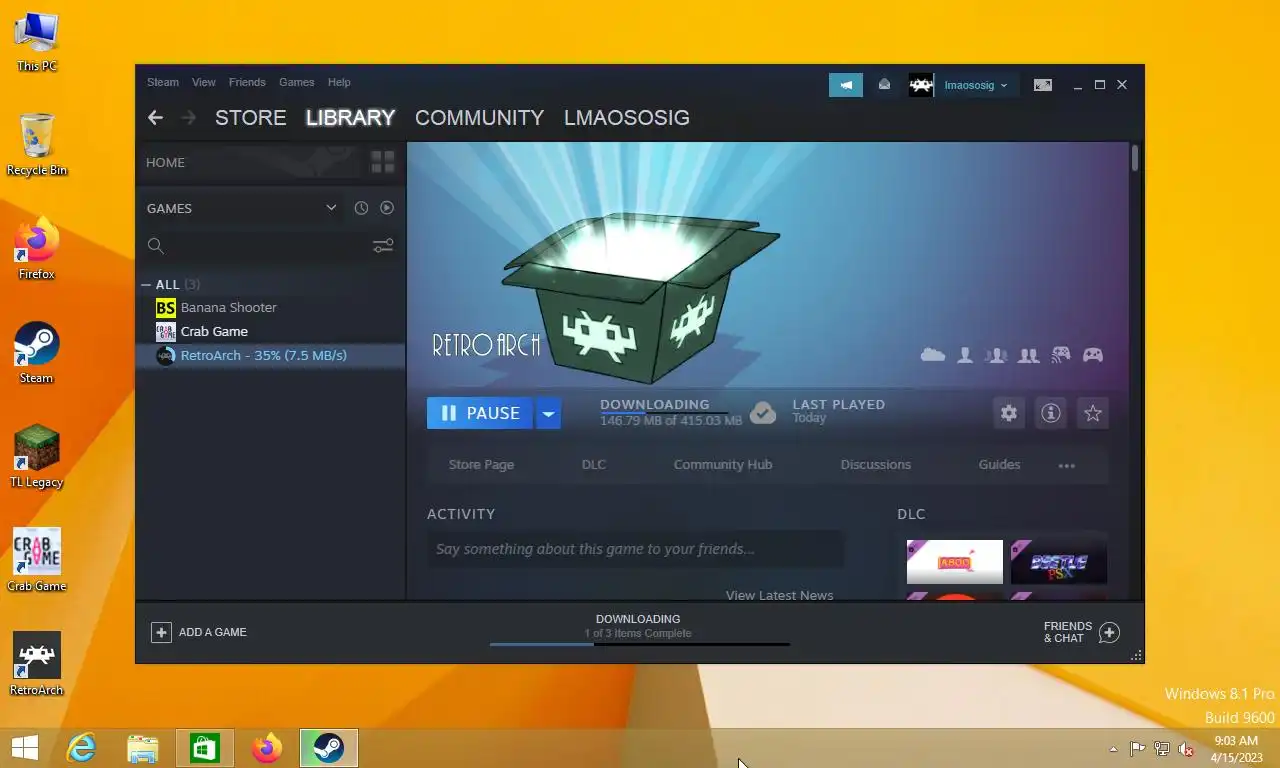Click the Windows Start button
This screenshot has width=1280, height=768.
click(24, 748)
